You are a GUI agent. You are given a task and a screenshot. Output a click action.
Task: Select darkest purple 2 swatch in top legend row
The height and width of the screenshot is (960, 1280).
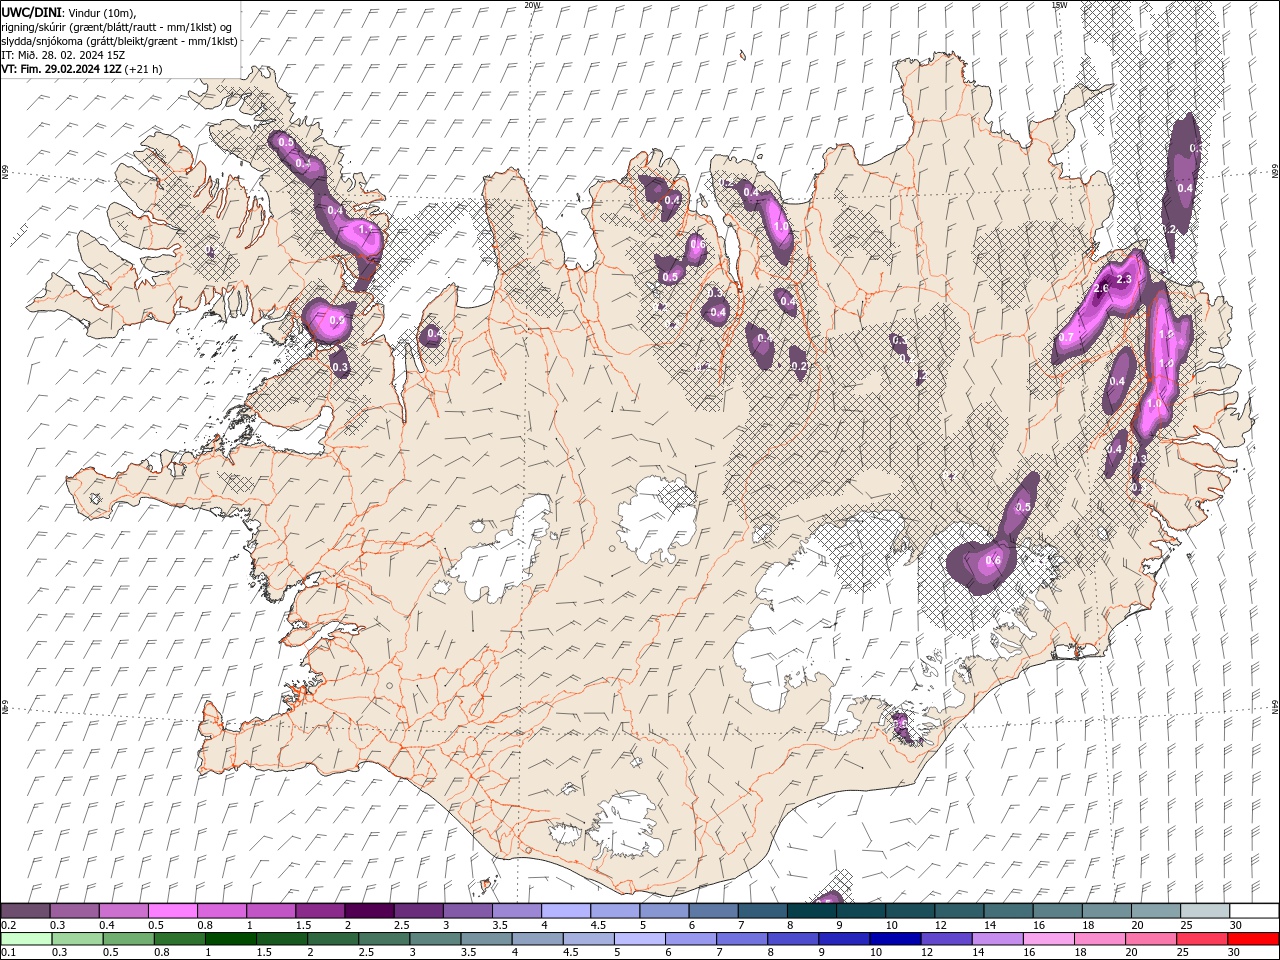pos(369,911)
